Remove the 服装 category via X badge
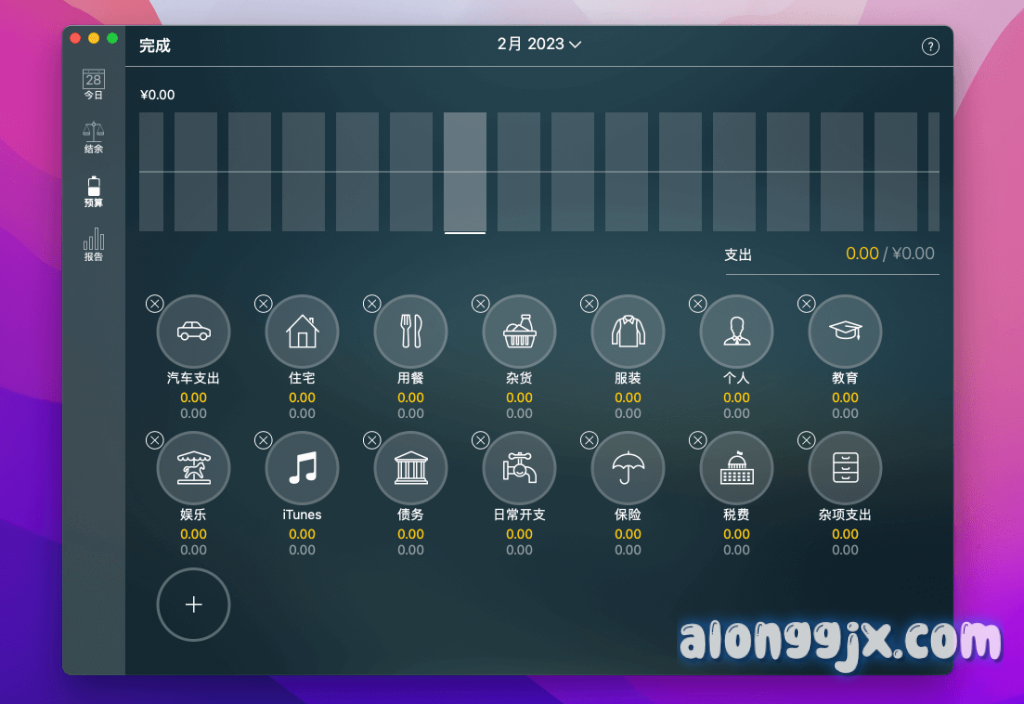This screenshot has height=704, width=1024. click(589, 303)
